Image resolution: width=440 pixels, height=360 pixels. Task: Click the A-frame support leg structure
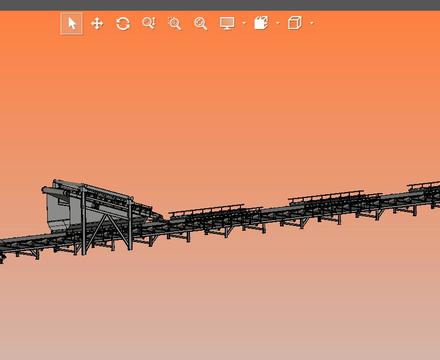(107, 233)
